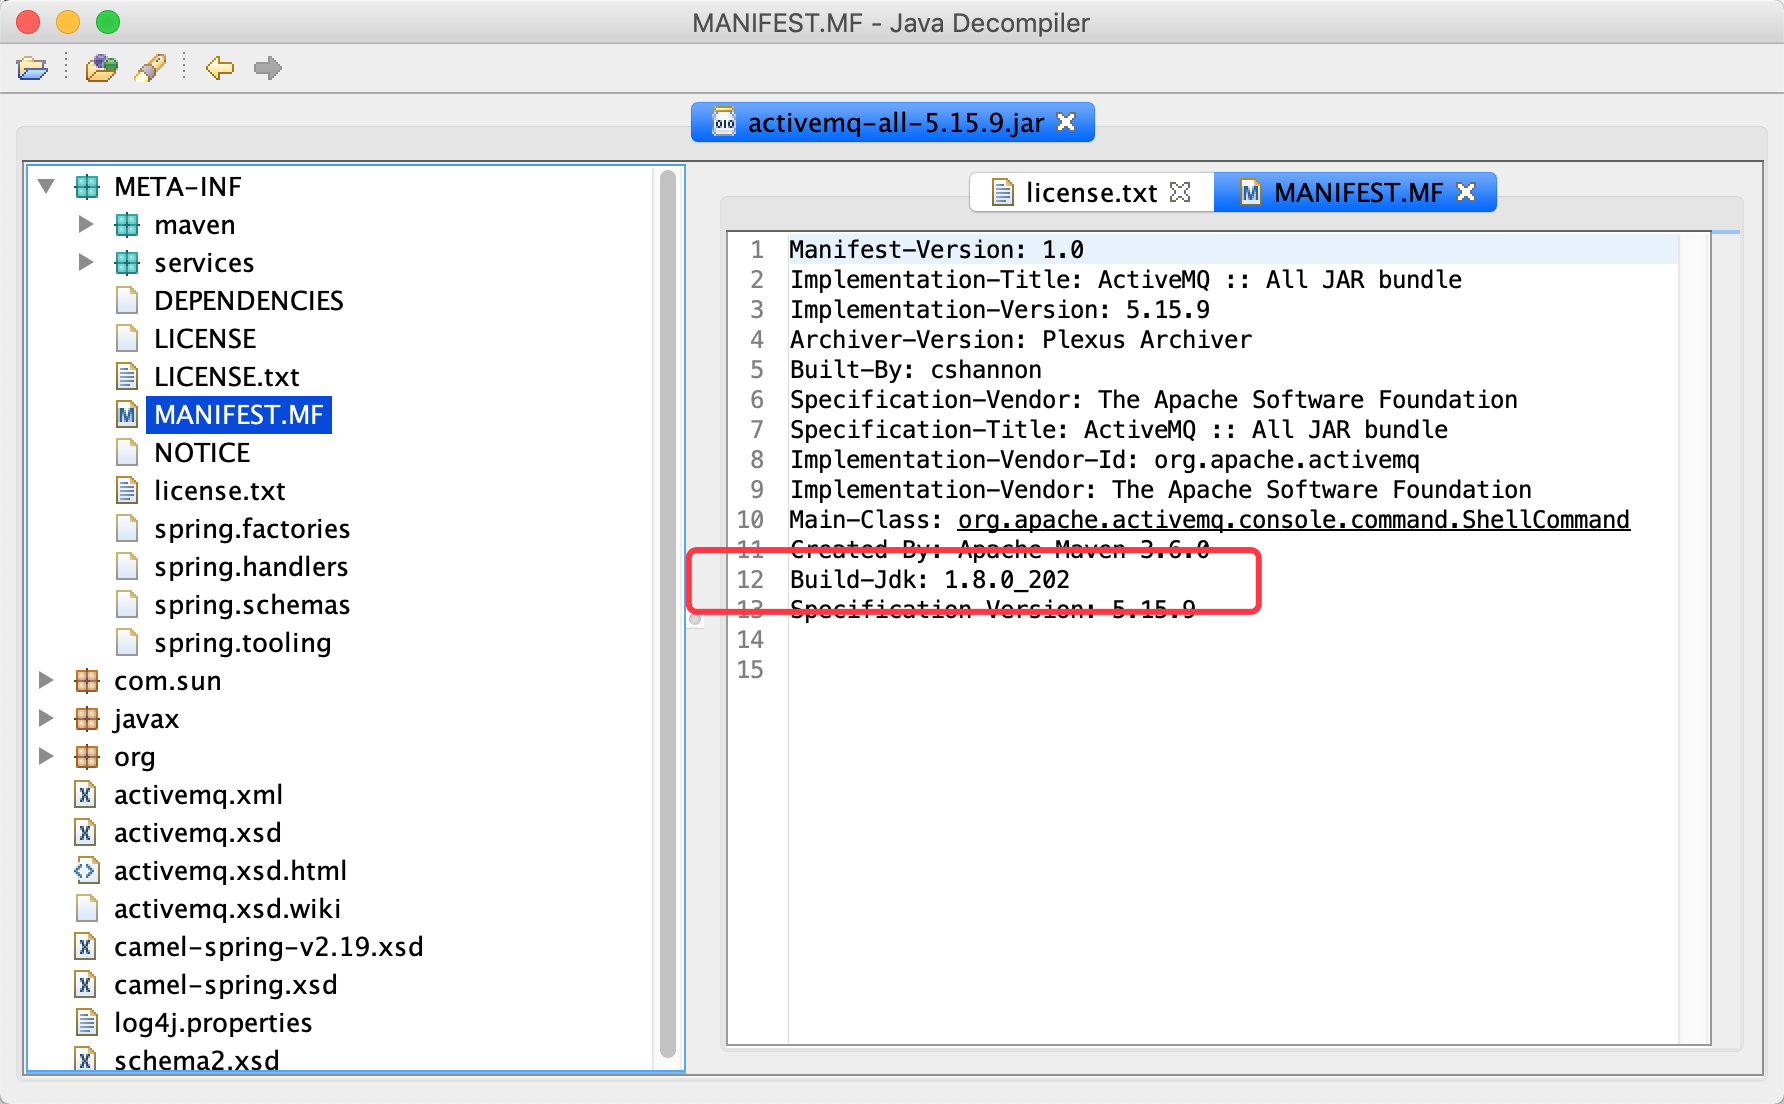
Task: Click the Open File toolbar icon
Action: click(x=32, y=68)
